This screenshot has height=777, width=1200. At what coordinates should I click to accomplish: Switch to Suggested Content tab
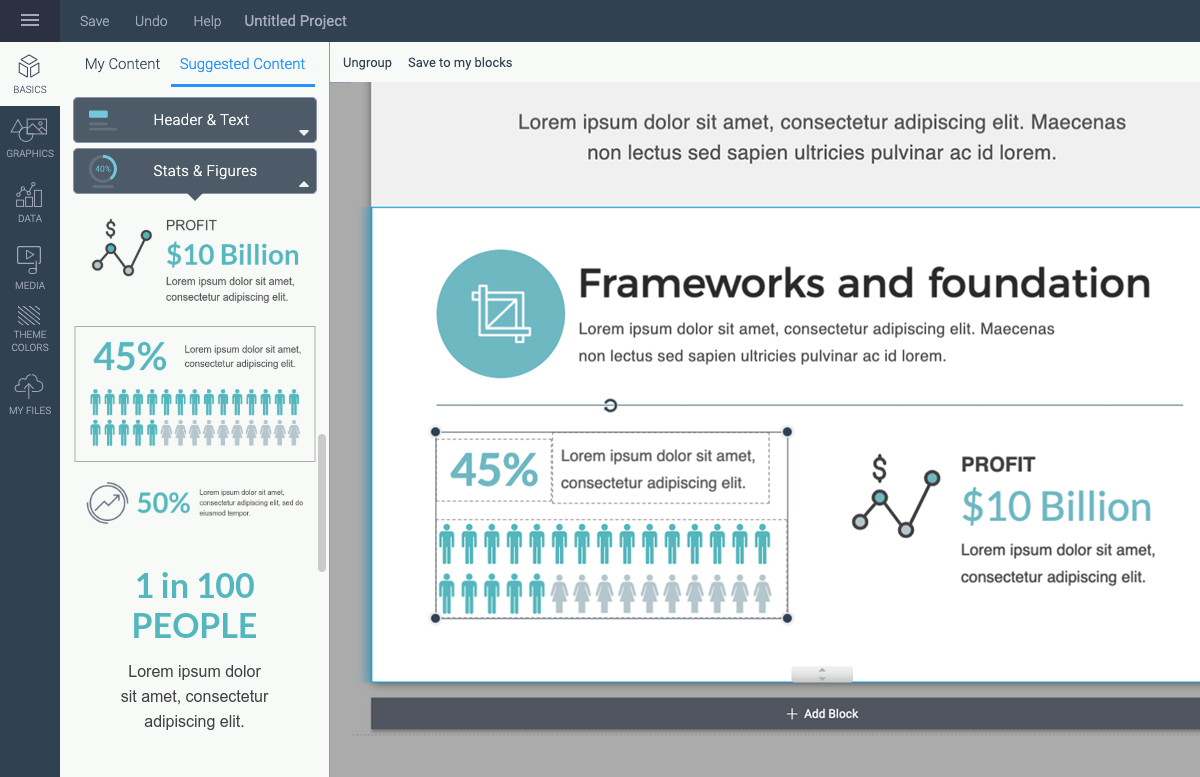pos(242,64)
